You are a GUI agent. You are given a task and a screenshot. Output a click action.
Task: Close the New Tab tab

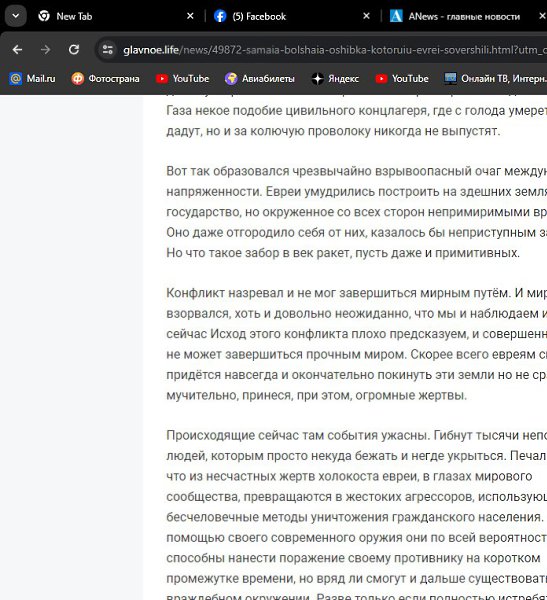pos(190,16)
